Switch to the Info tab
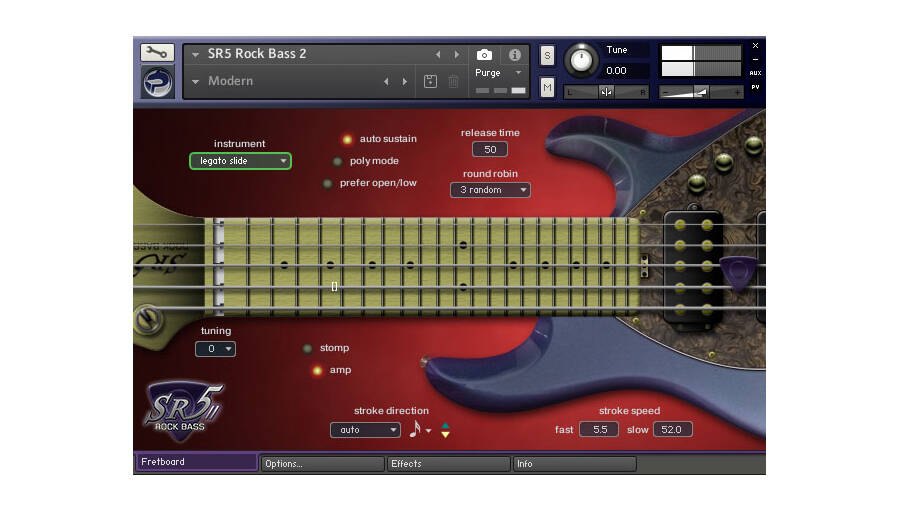 tap(575, 464)
